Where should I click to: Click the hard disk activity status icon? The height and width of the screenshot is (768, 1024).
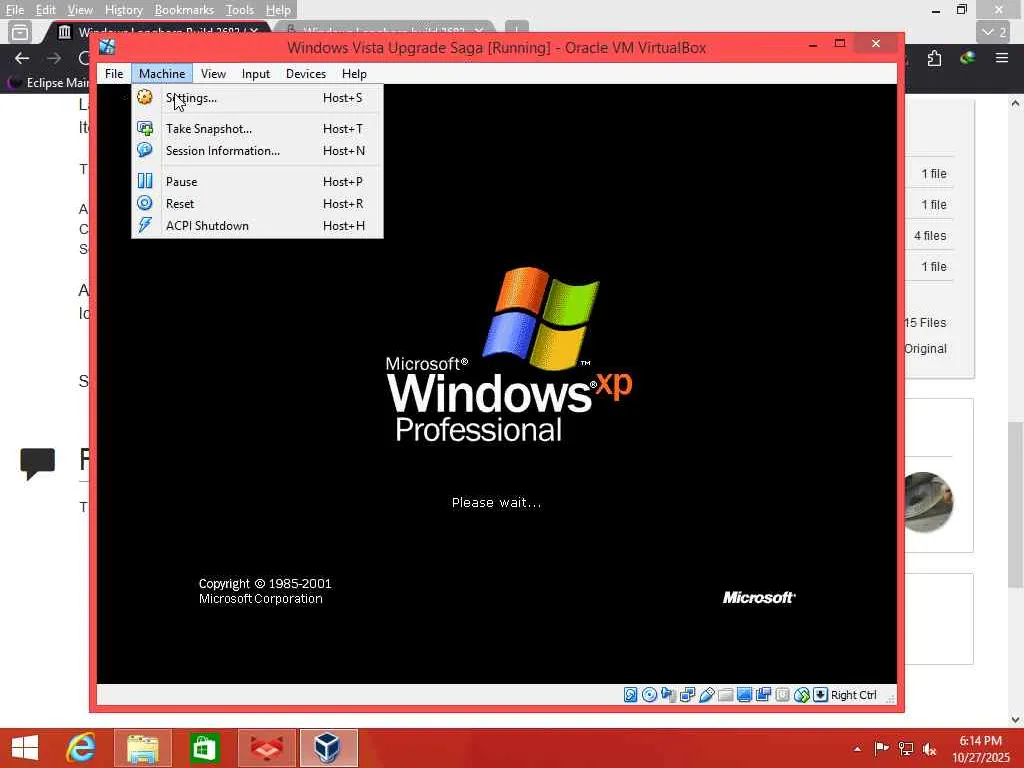(630, 695)
